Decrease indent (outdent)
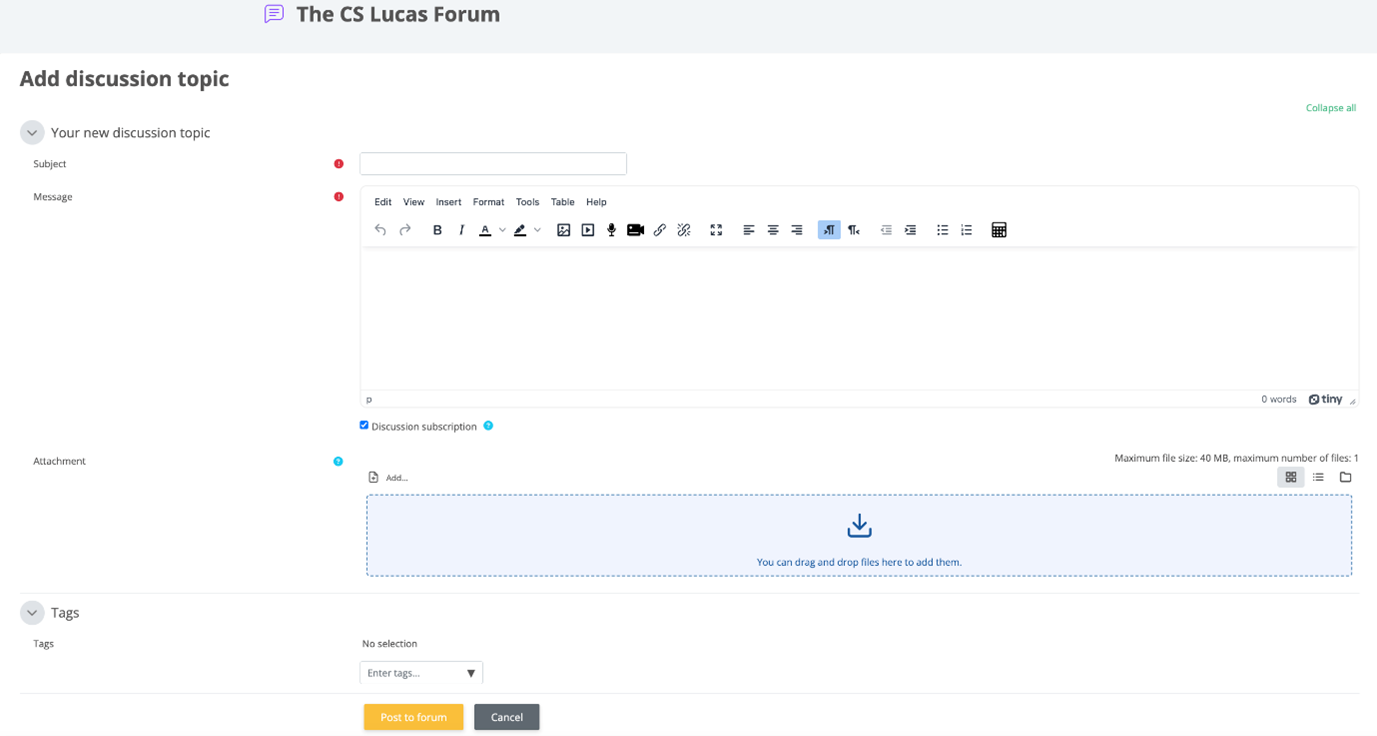Viewport: 1377px width, 736px height. pos(886,230)
